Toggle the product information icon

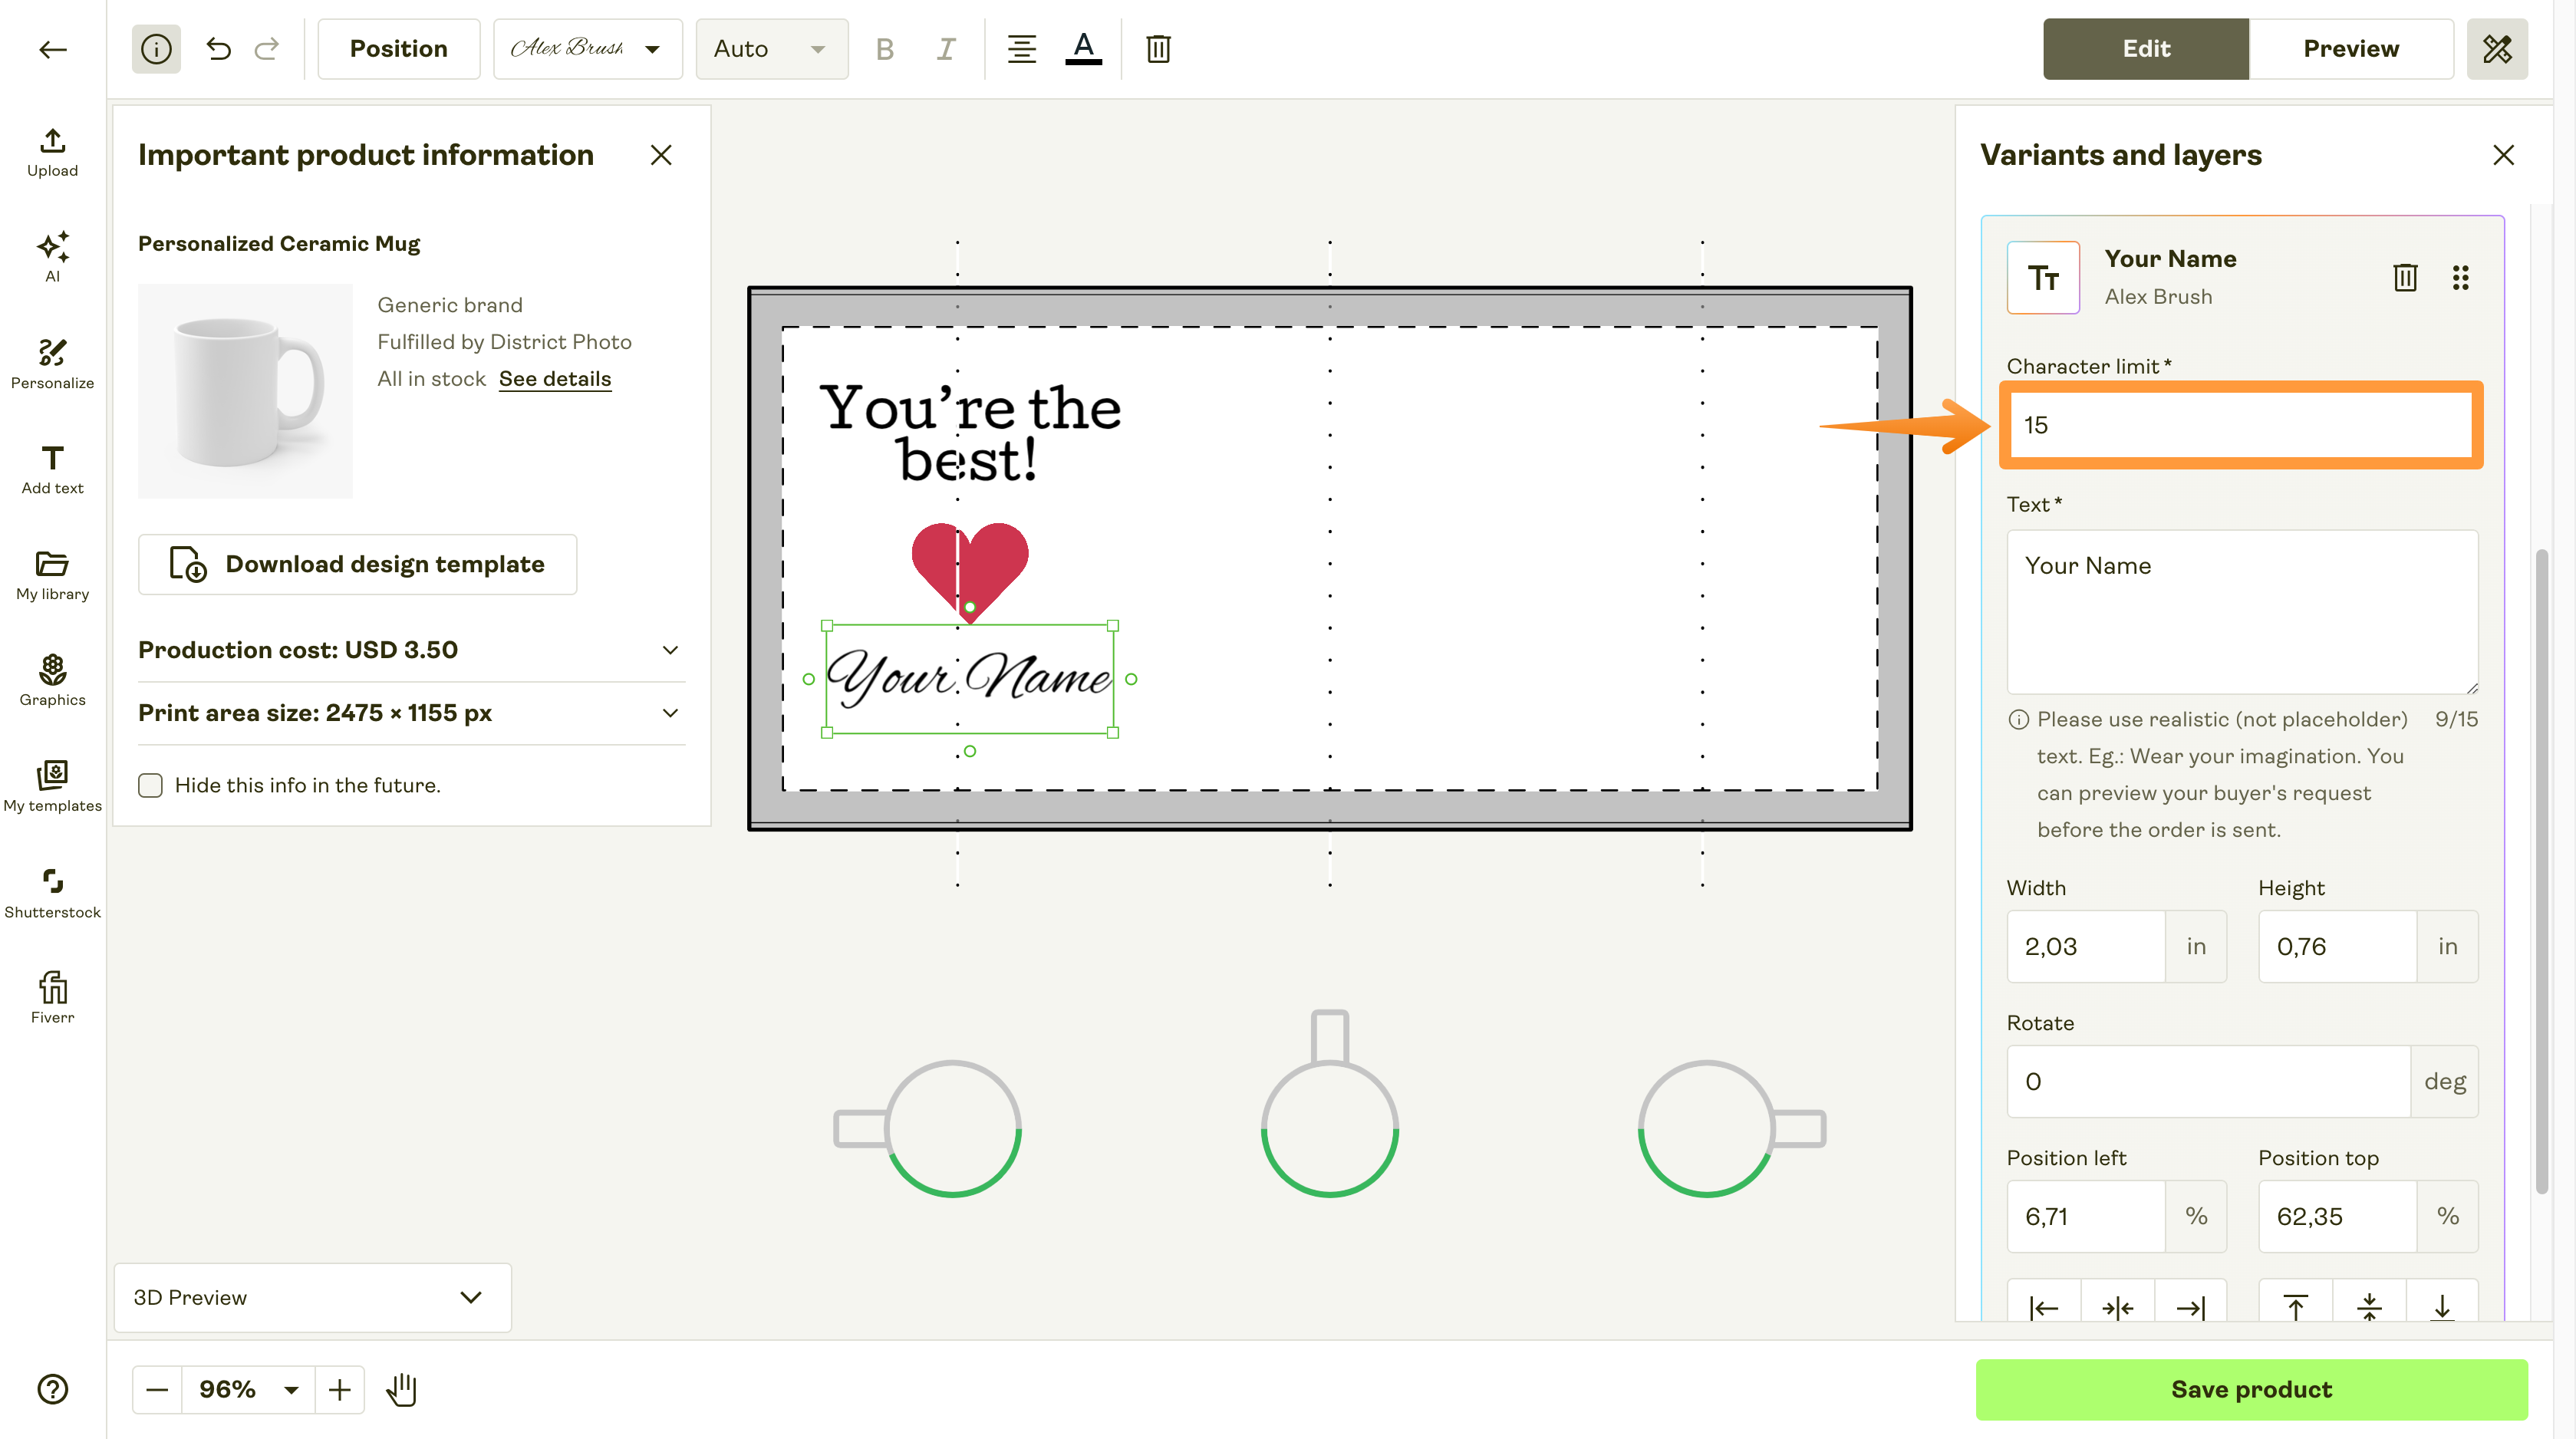pyautogui.click(x=156, y=49)
